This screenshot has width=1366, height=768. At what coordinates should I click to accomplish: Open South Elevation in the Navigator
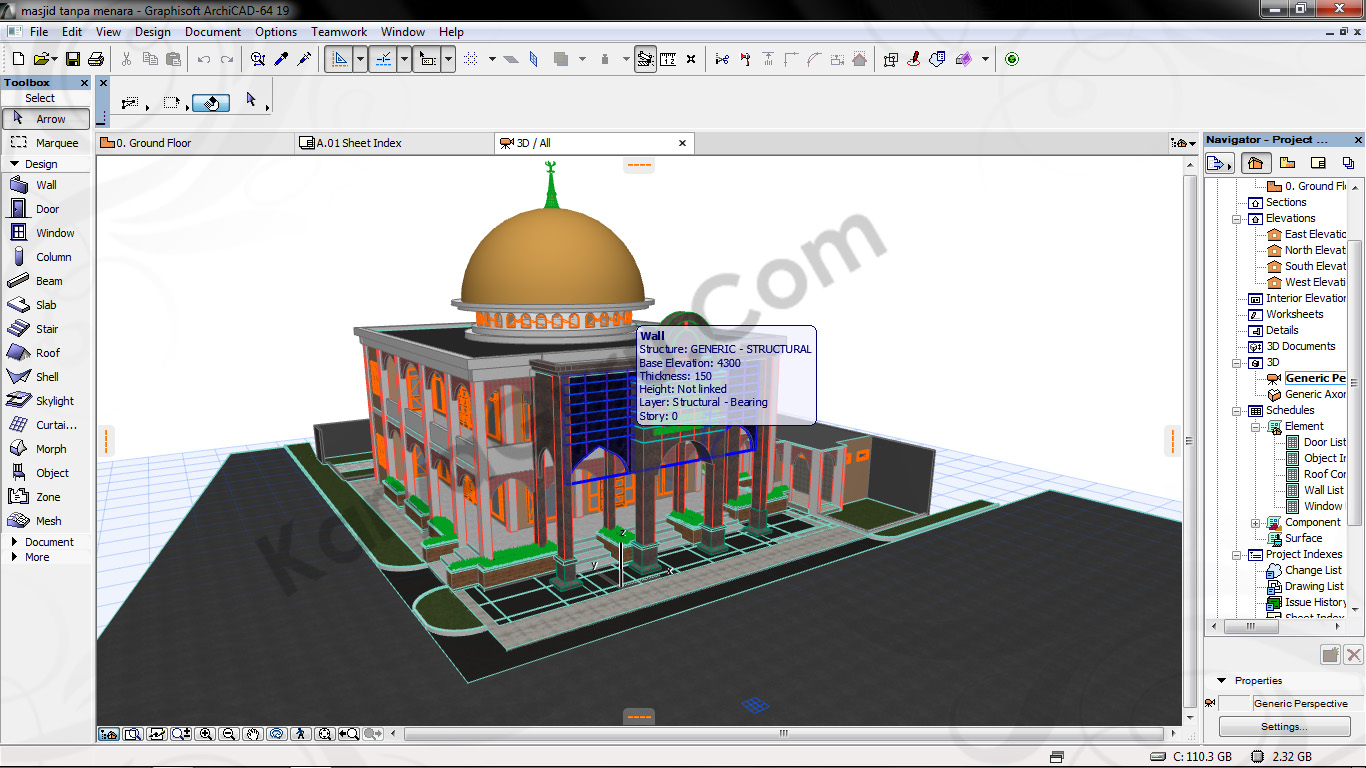click(1314, 266)
